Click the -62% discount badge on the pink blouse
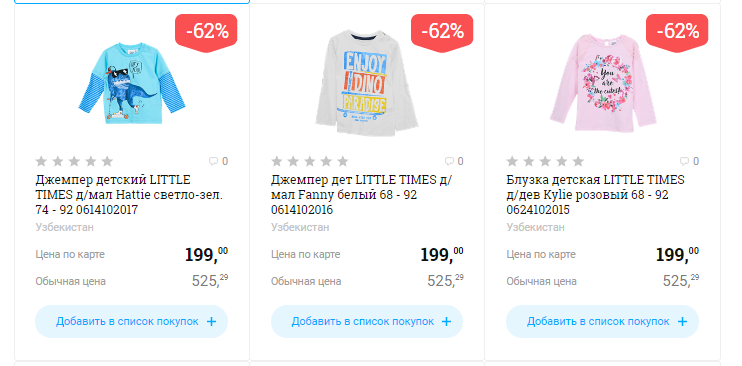 click(677, 33)
